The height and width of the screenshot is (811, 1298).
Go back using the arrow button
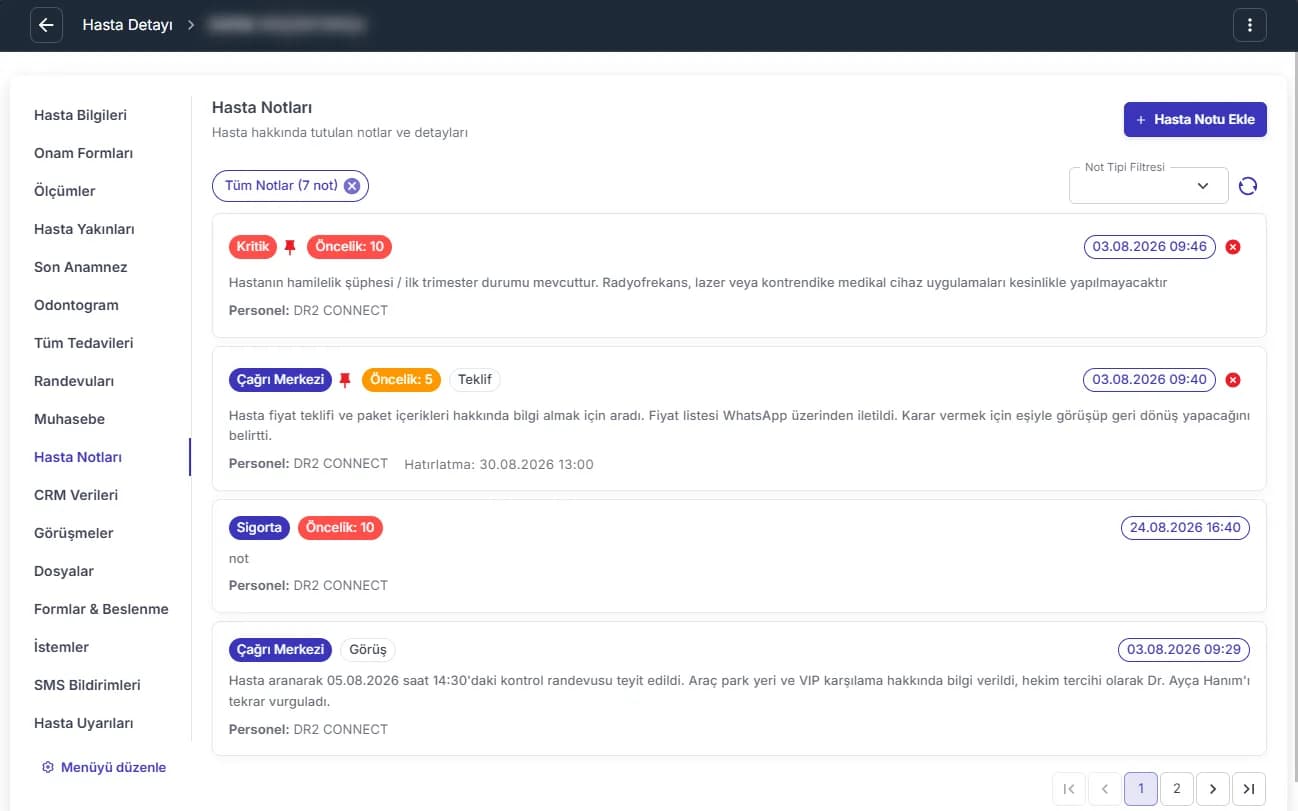[x=47, y=25]
